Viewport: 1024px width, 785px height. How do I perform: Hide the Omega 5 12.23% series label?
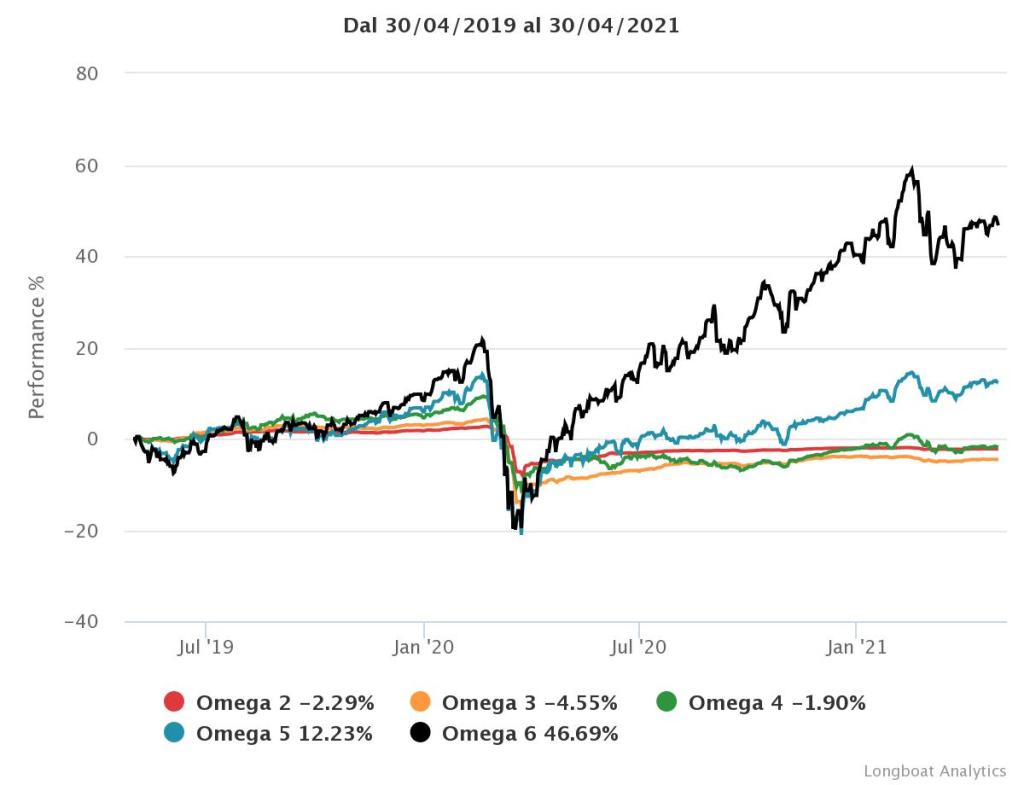point(284,733)
